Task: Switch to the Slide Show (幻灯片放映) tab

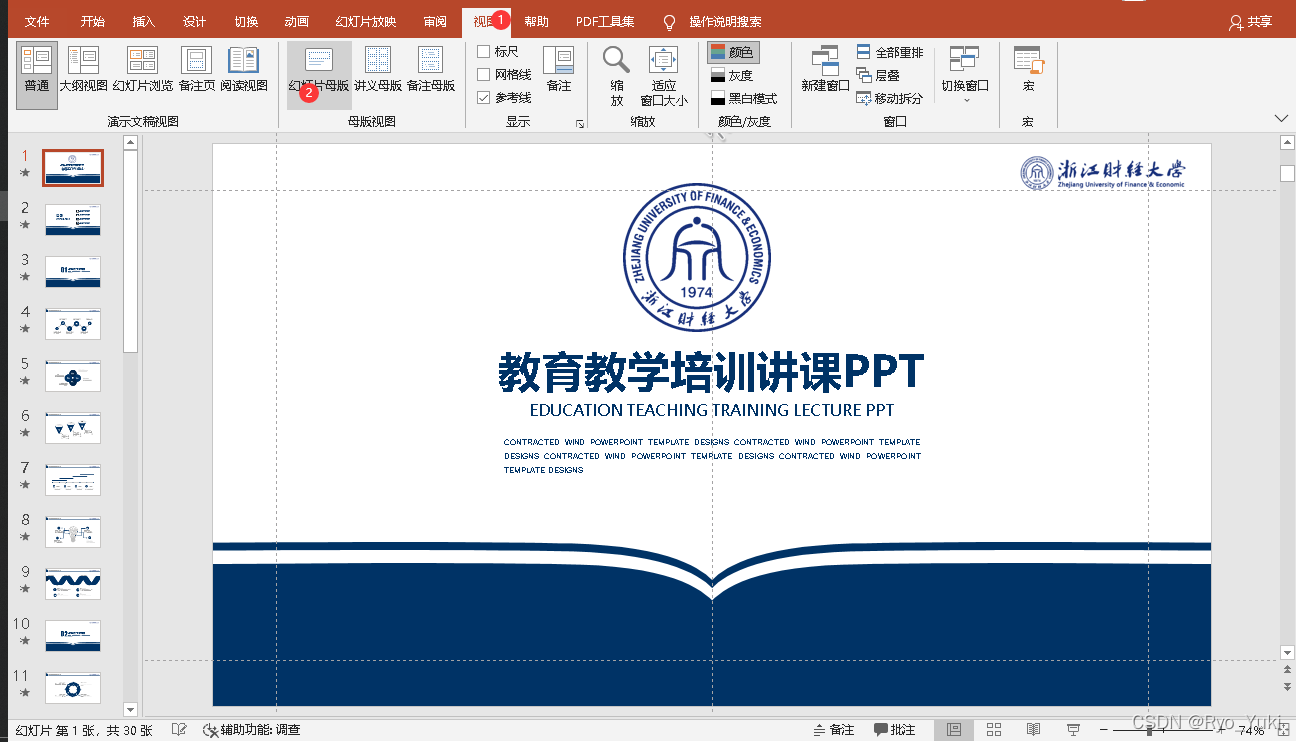Action: click(x=365, y=22)
